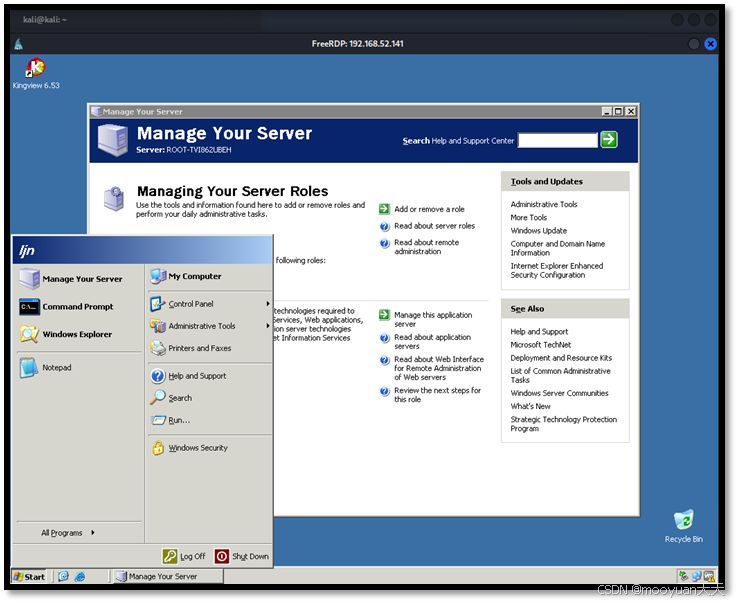Click the security alert shield tray icon
The height and width of the screenshot is (603, 738).
708,576
